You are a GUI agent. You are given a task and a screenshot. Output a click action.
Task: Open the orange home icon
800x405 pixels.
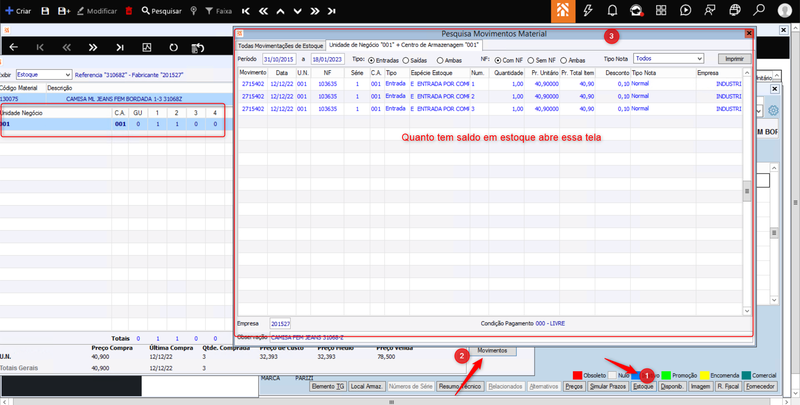(x=563, y=11)
